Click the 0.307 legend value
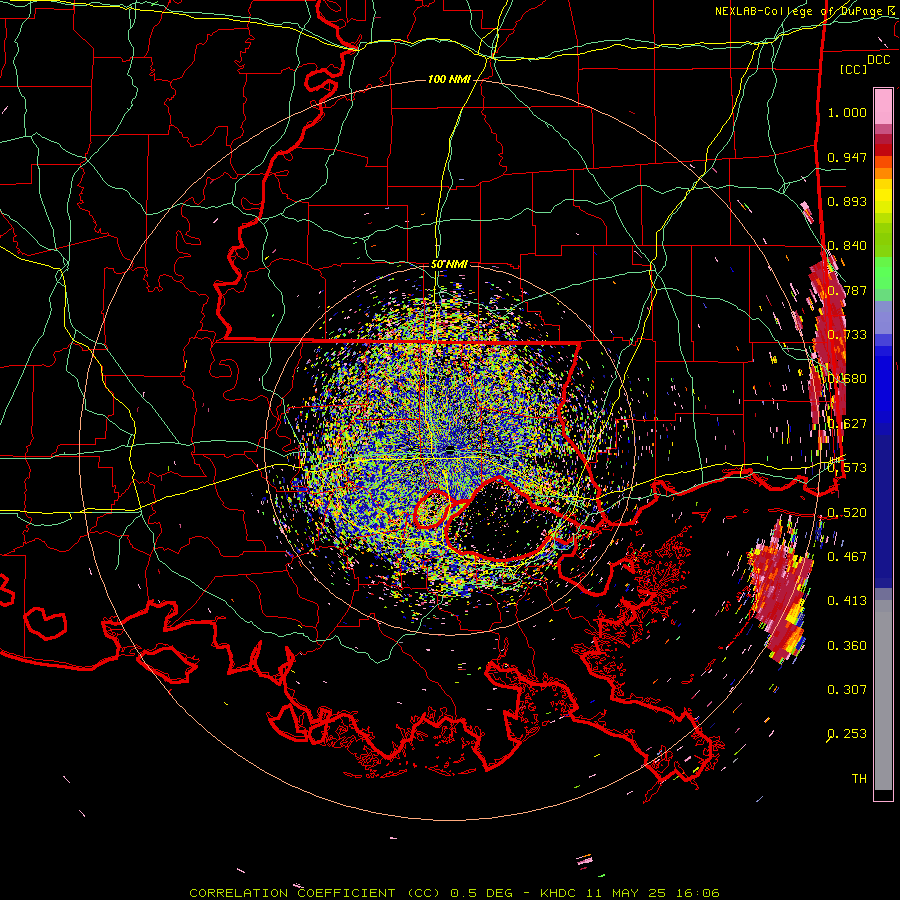 (847, 689)
